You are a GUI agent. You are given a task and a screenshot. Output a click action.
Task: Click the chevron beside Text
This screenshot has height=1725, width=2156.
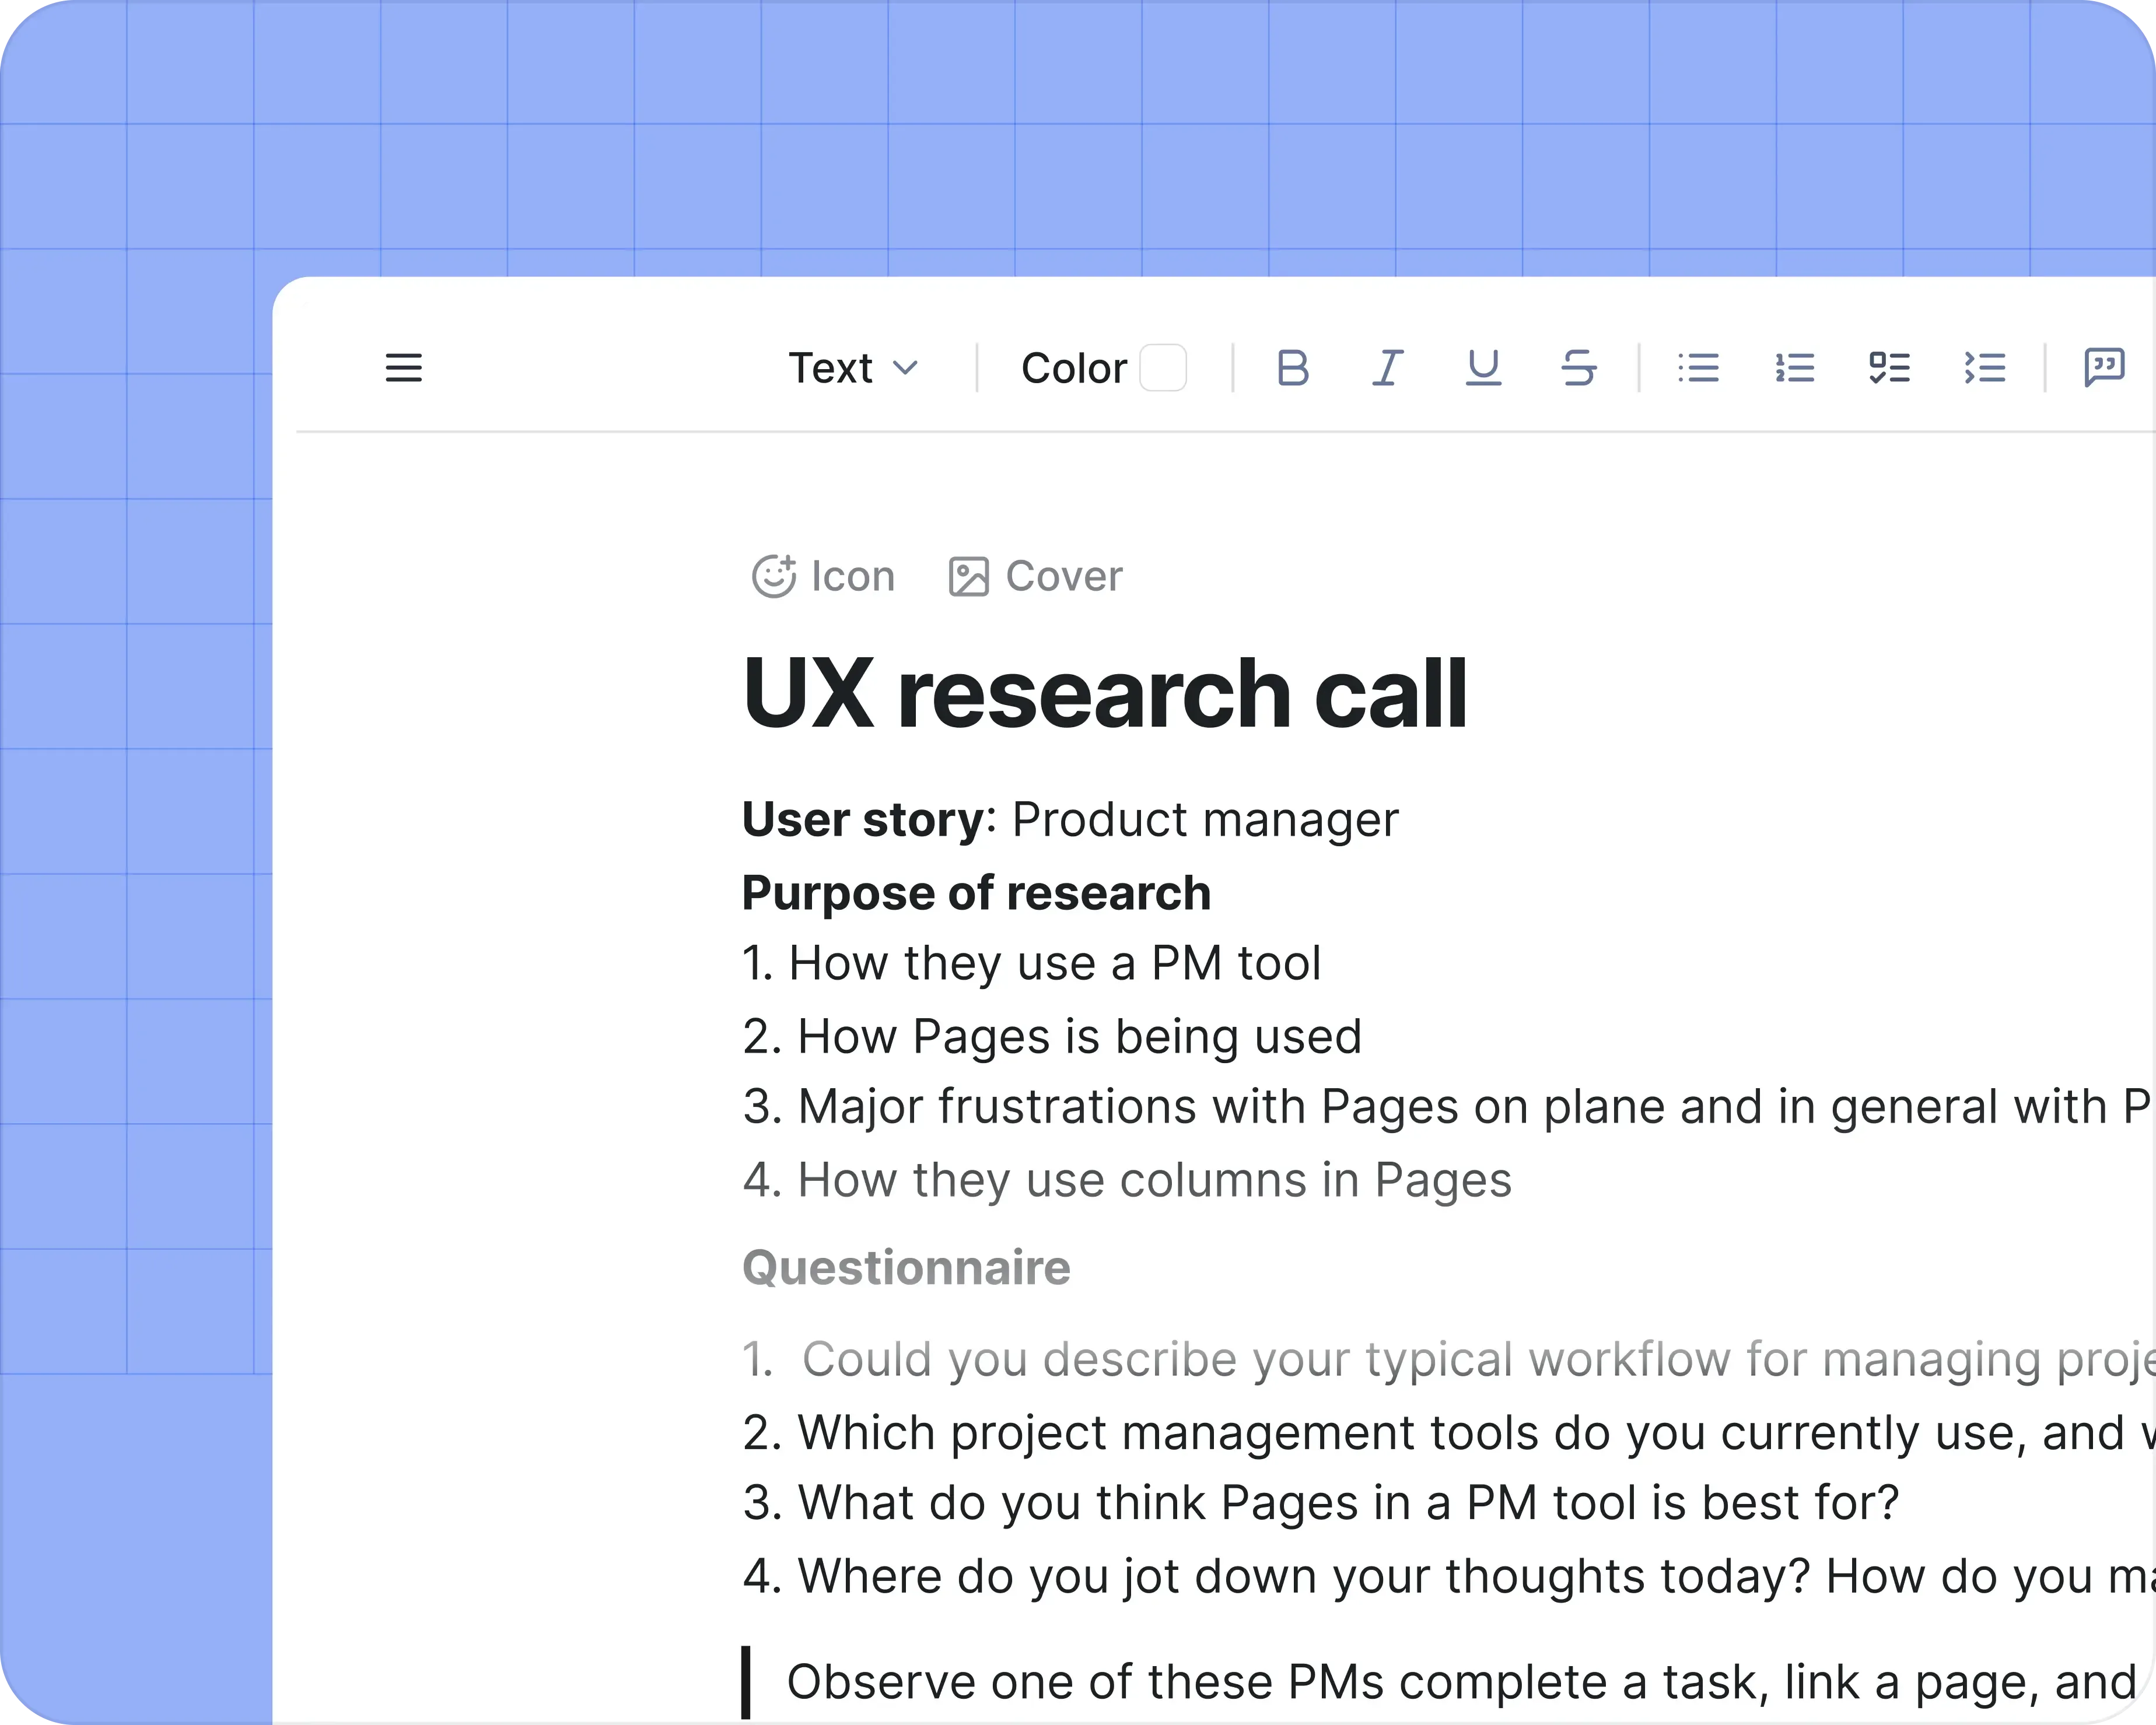click(905, 368)
